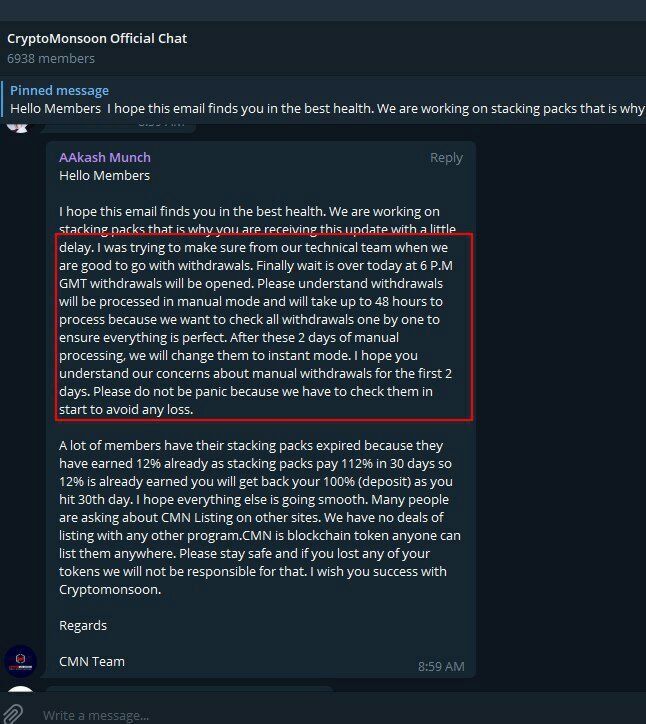View the 6938 members count
Viewport: 646px width, 724px height.
click(51, 59)
